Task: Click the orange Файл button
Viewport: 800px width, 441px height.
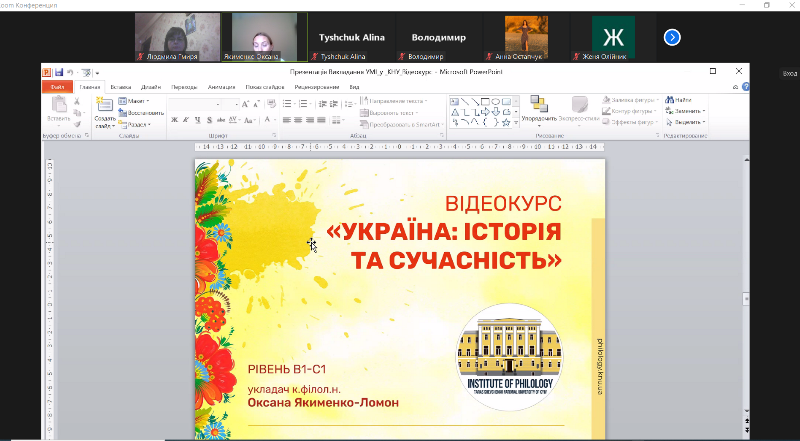Action: tap(58, 88)
